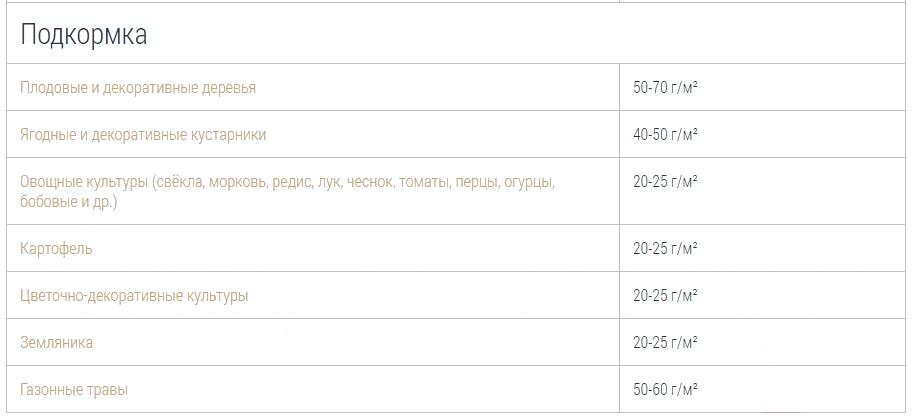Image resolution: width=912 pixels, height=416 pixels.
Task: Open the Картофель link
Action: [56, 249]
